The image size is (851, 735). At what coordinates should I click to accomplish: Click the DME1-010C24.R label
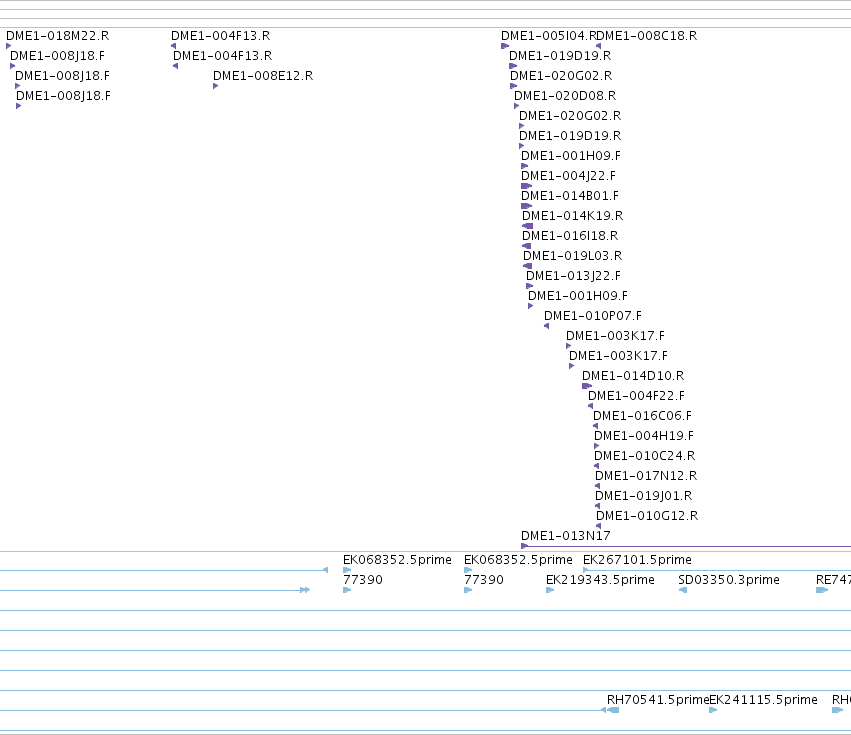pyautogui.click(x=644, y=457)
